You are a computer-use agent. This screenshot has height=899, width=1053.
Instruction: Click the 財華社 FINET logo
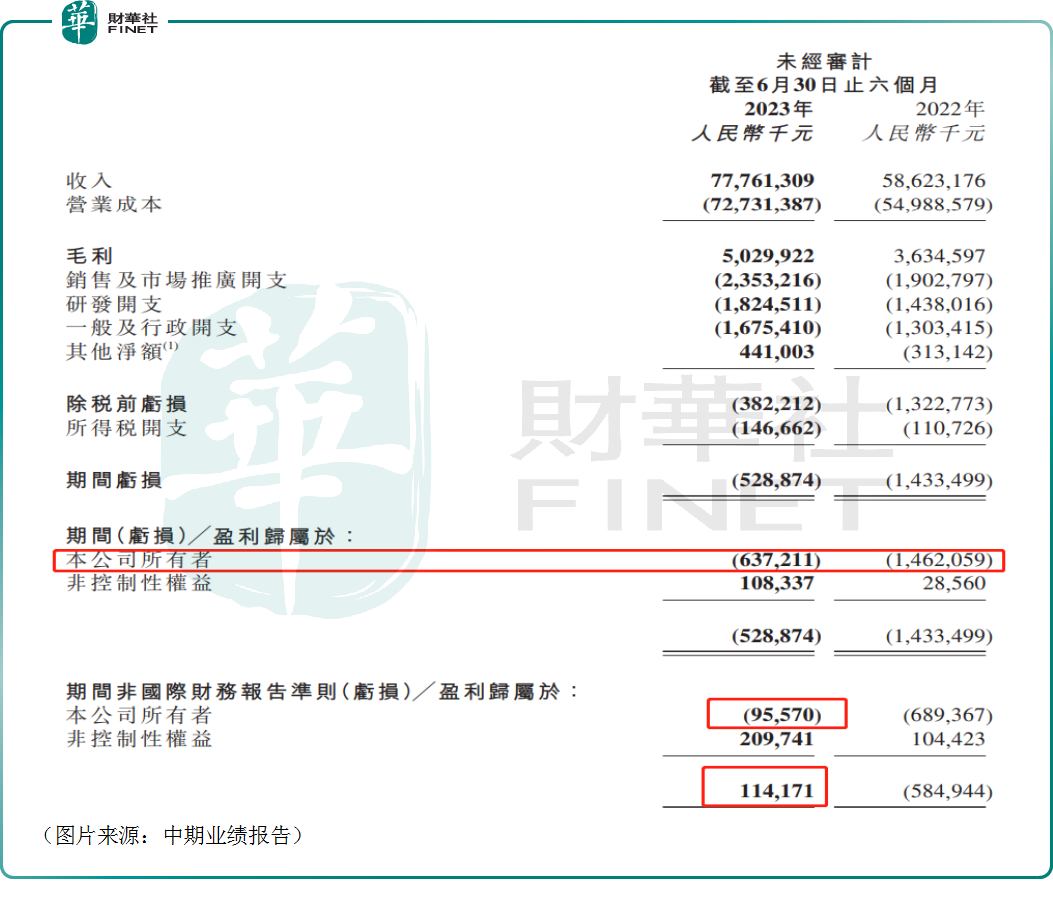[x=110, y=22]
